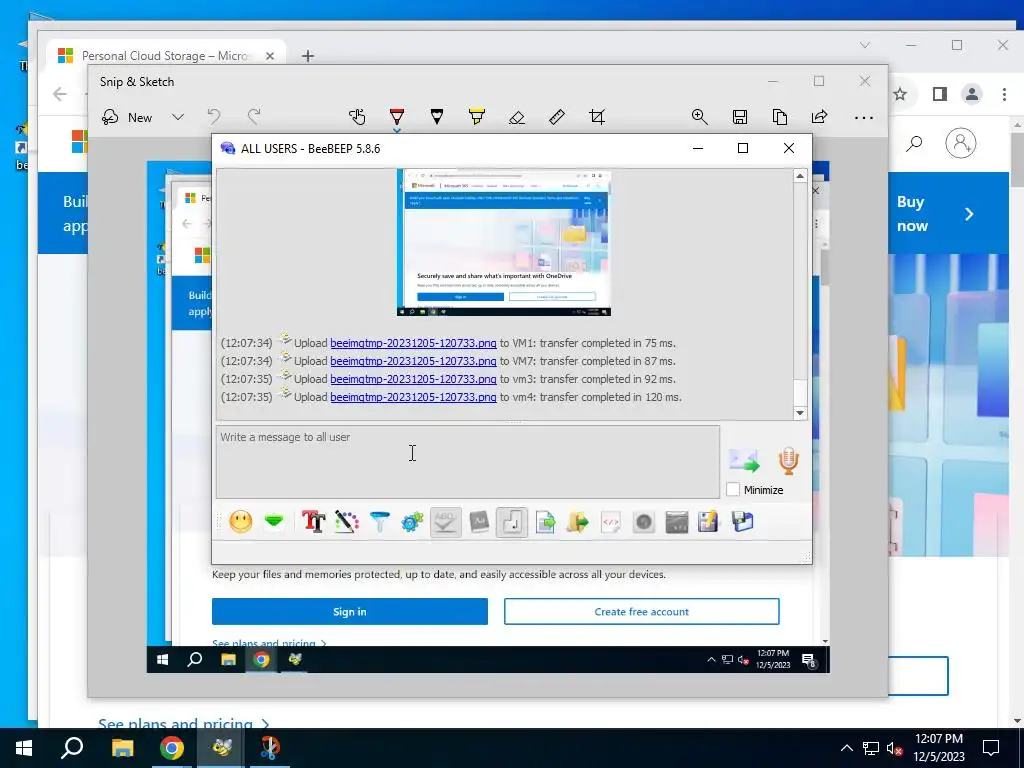Expand the ballpoint pen options chevron
The width and height of the screenshot is (1024, 768).
click(396, 130)
